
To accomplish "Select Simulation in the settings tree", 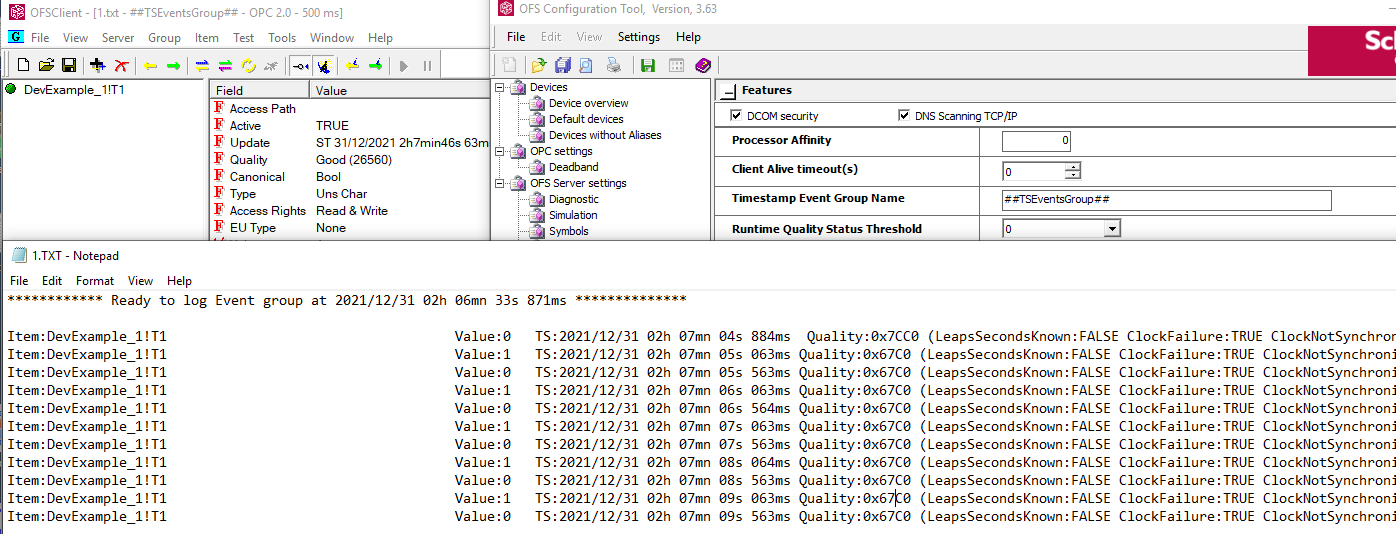I will click(573, 215).
